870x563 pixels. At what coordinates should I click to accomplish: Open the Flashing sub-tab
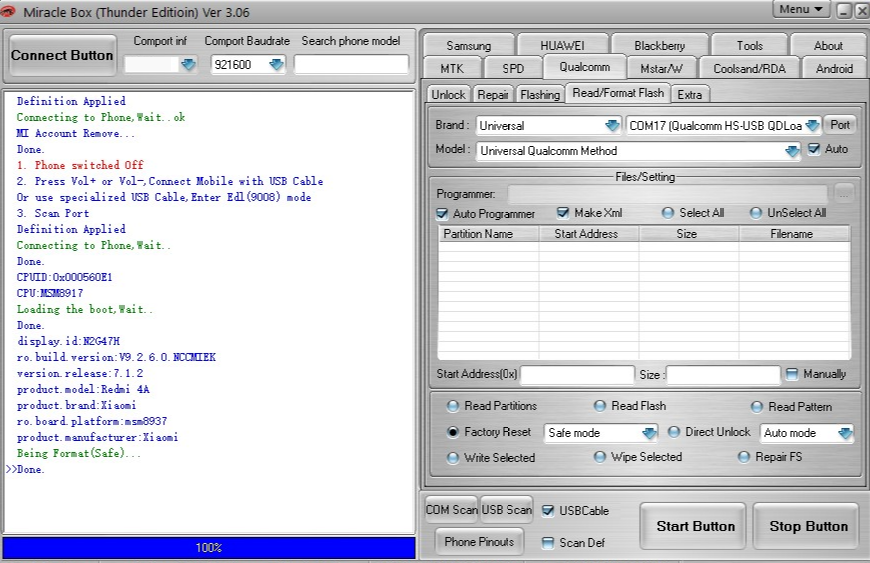coord(540,95)
